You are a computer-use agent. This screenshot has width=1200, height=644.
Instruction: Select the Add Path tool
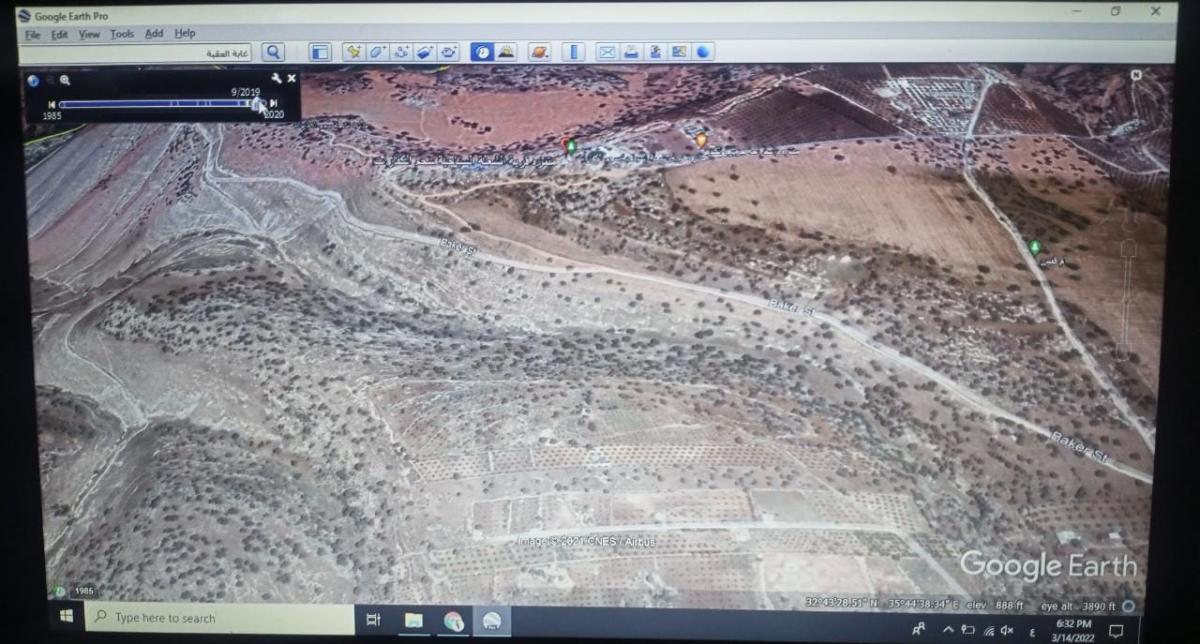(x=400, y=52)
